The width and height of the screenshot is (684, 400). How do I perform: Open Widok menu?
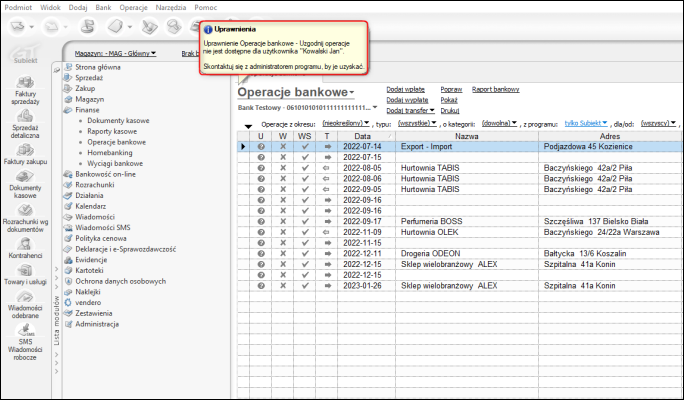pos(50,7)
